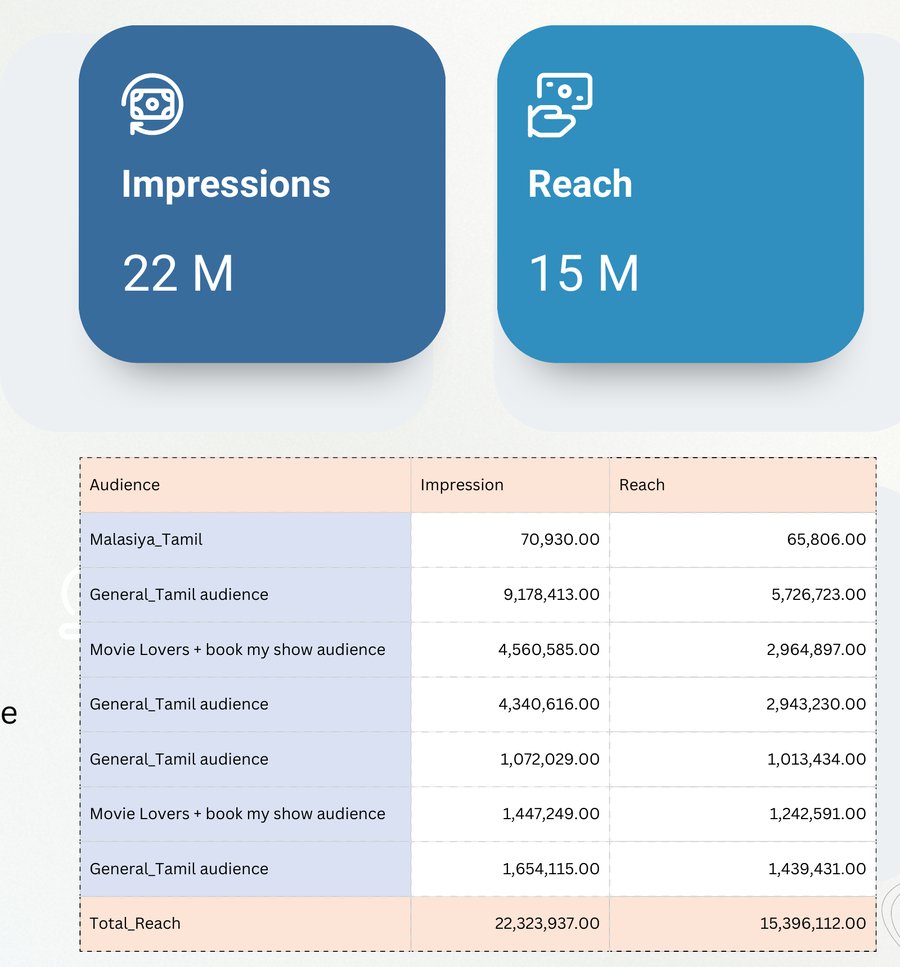The height and width of the screenshot is (967, 900).
Task: Select the Reach column header in table
Action: point(642,485)
